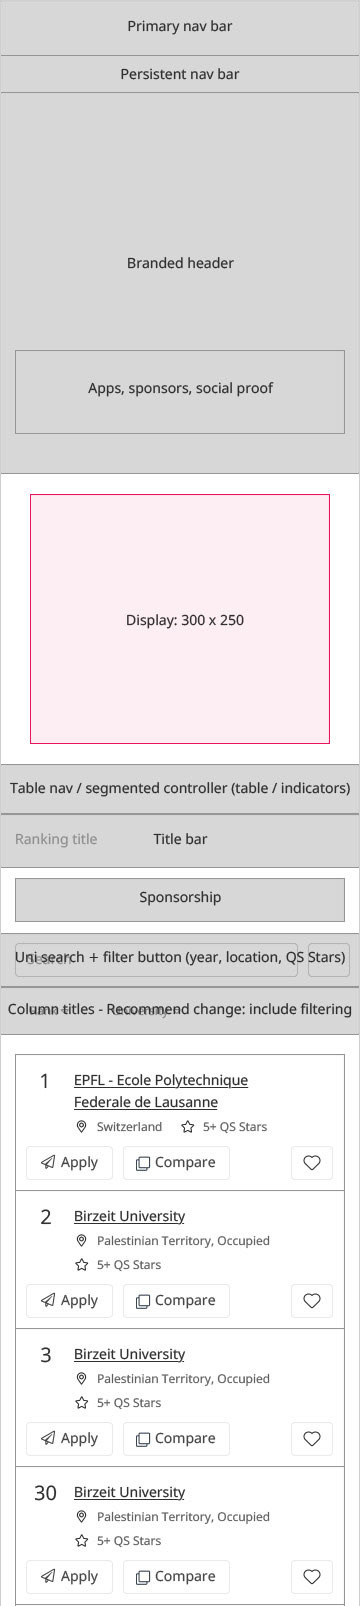Open EPFL - Ecole Polytechnique Federale de Lausanne link
Viewport: 360px width, 1606px height.
tap(161, 1091)
